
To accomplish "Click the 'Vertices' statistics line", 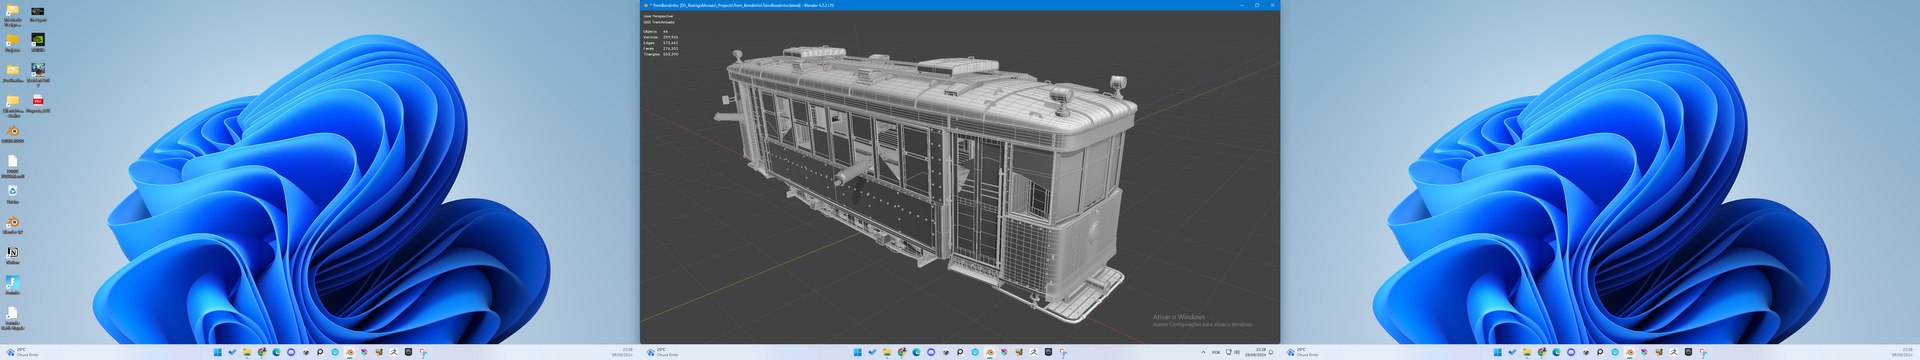I will click(x=660, y=37).
